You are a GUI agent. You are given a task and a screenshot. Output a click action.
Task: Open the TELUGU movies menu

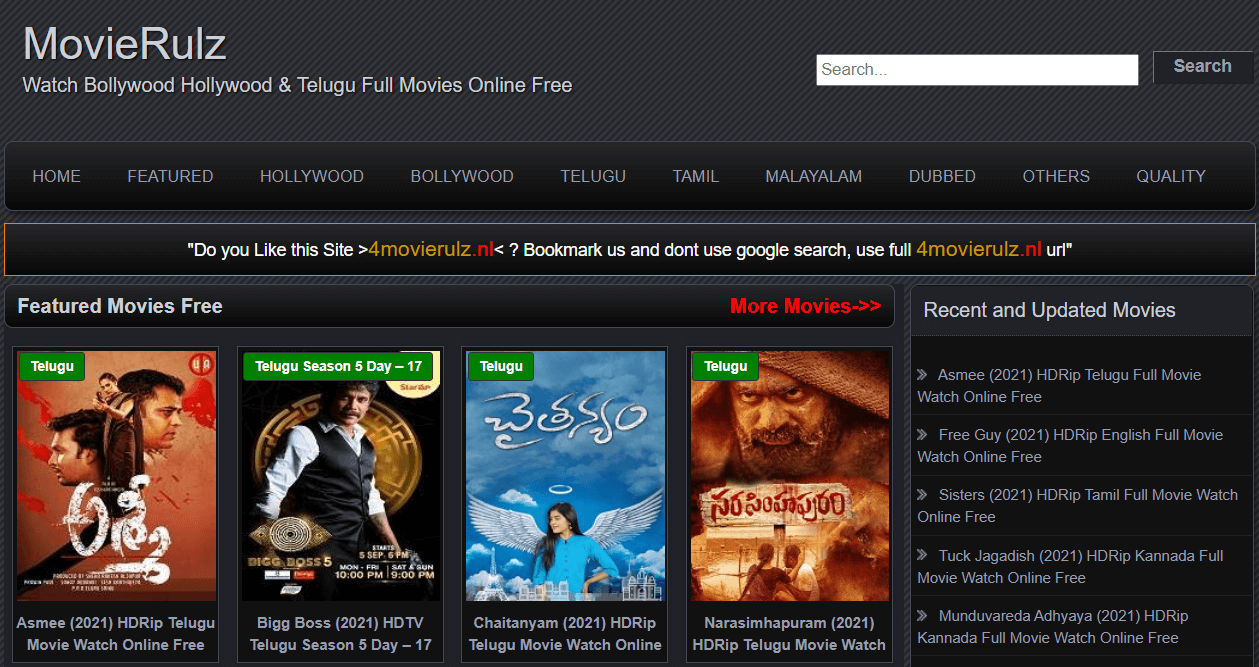(x=592, y=176)
